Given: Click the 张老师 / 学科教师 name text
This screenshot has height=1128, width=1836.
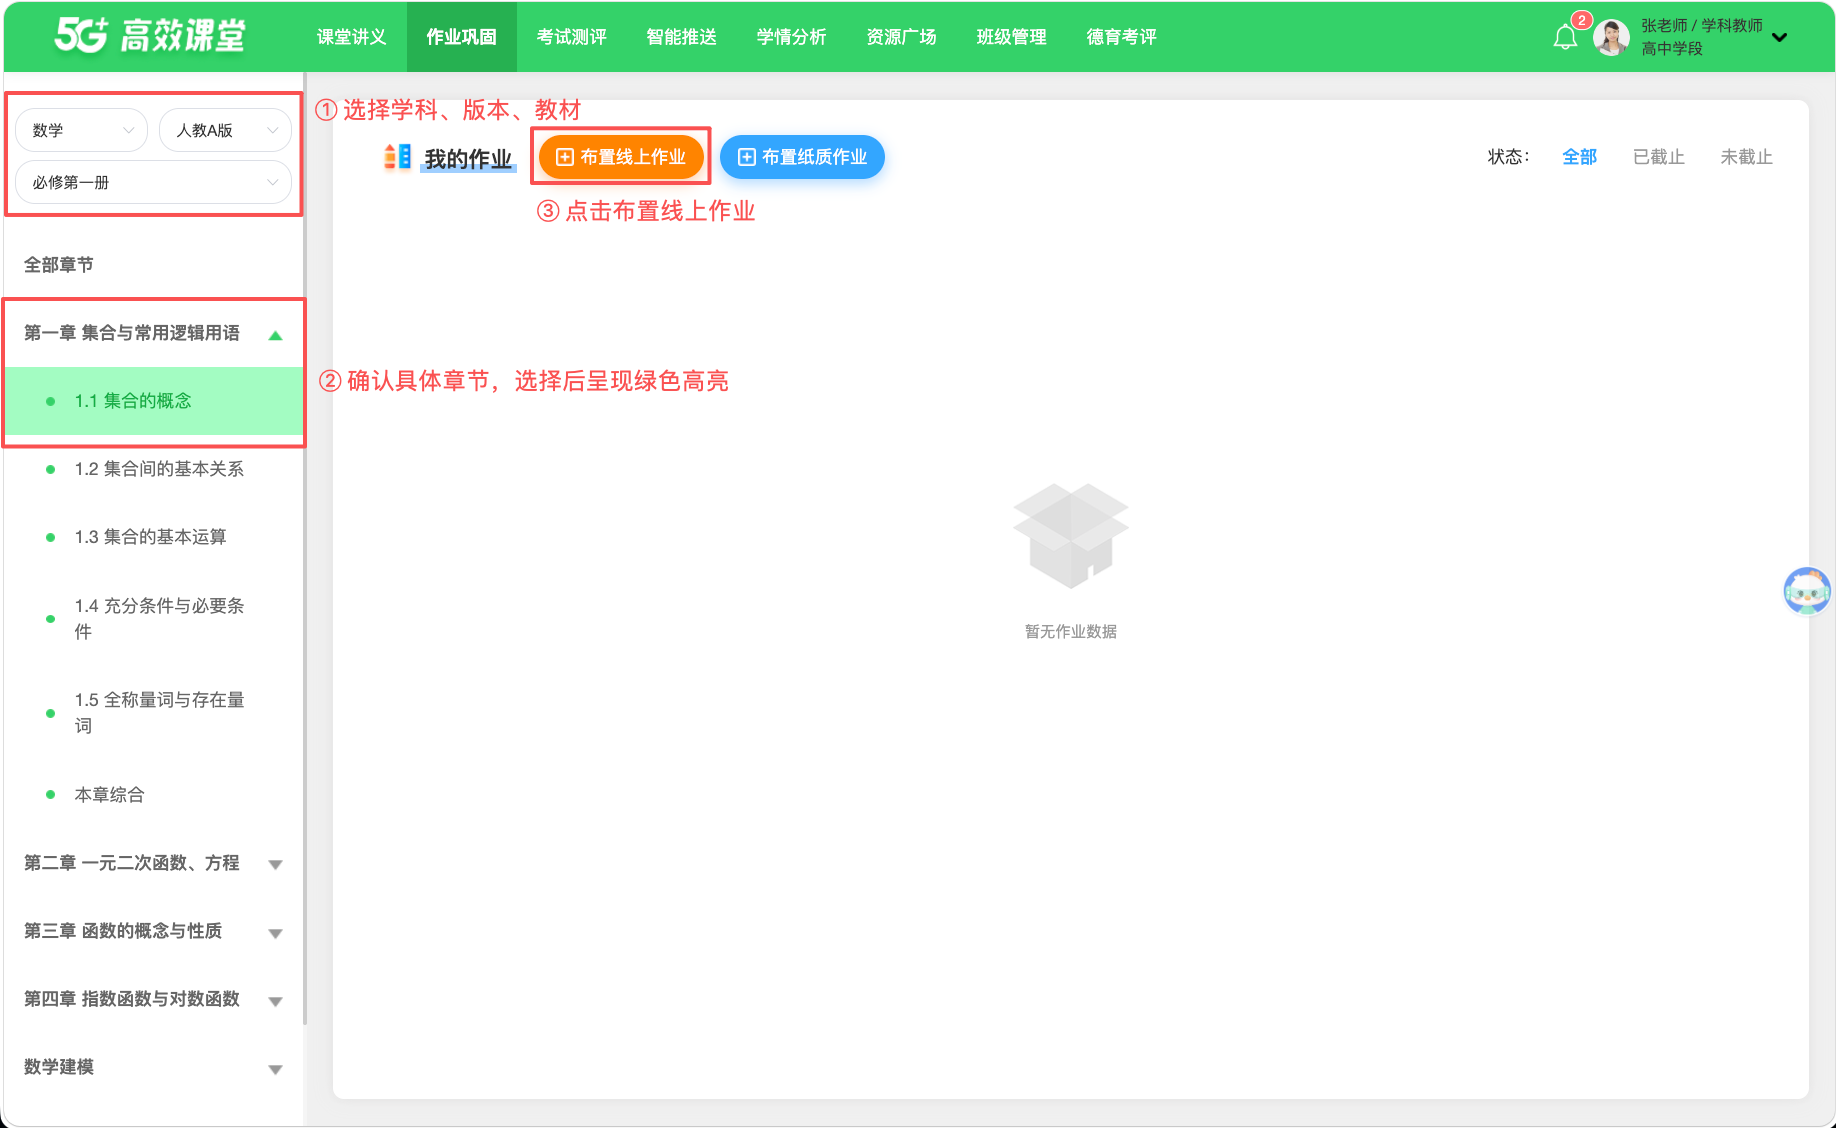Looking at the screenshot, I should (1701, 26).
